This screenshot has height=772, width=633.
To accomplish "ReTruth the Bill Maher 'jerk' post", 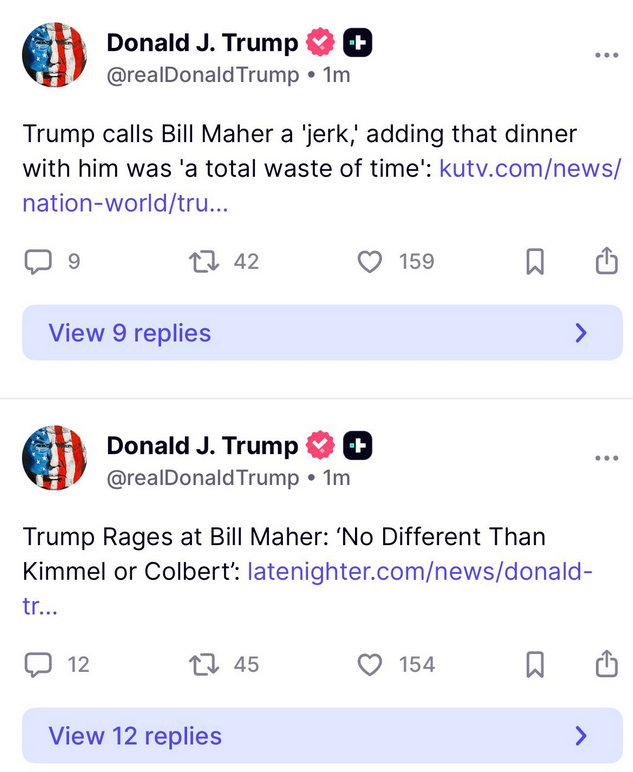I will tap(203, 262).
